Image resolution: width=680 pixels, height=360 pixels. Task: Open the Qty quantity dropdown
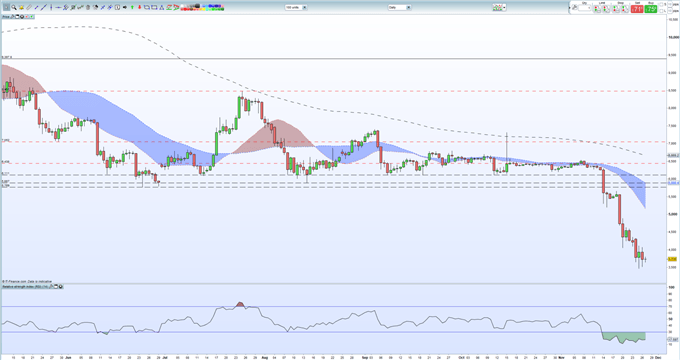pyautogui.click(x=585, y=8)
